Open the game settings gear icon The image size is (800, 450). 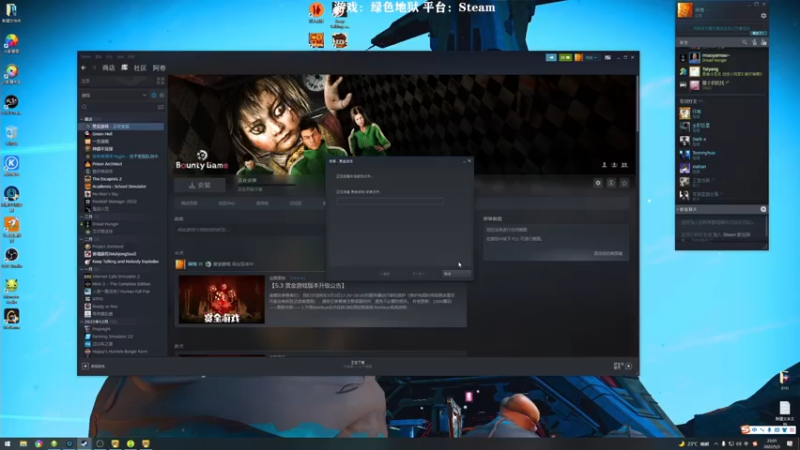click(x=598, y=183)
